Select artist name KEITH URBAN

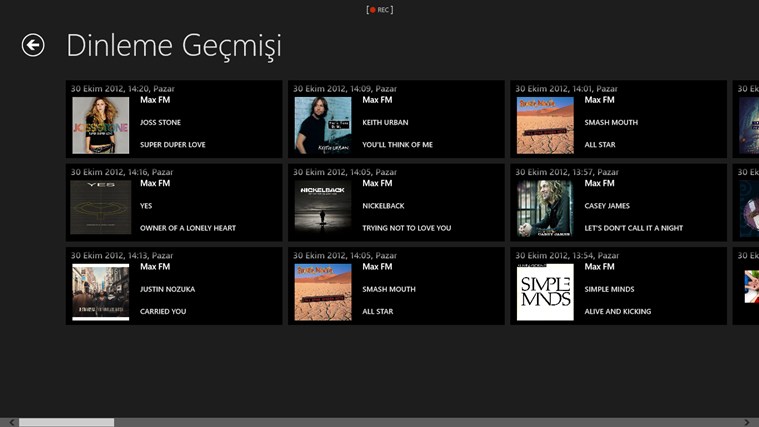click(385, 122)
